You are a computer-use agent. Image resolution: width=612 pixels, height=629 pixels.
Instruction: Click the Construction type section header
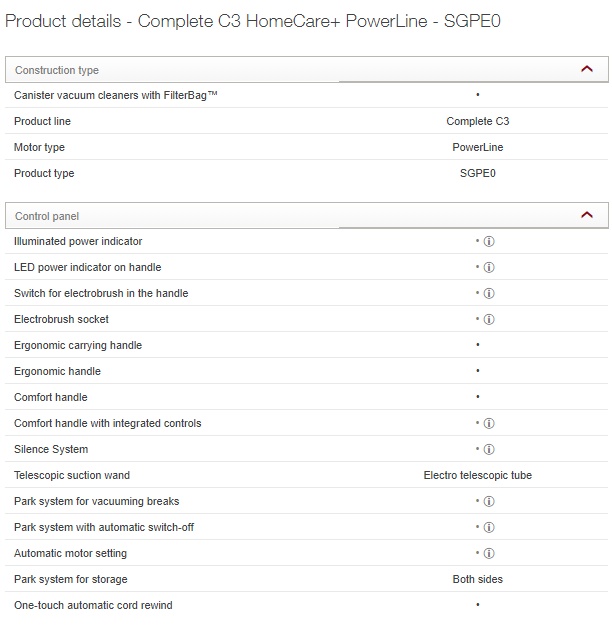(x=57, y=70)
